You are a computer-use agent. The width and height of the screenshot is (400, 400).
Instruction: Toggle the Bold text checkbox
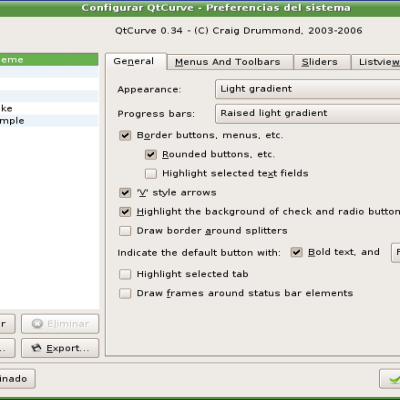[x=296, y=252]
